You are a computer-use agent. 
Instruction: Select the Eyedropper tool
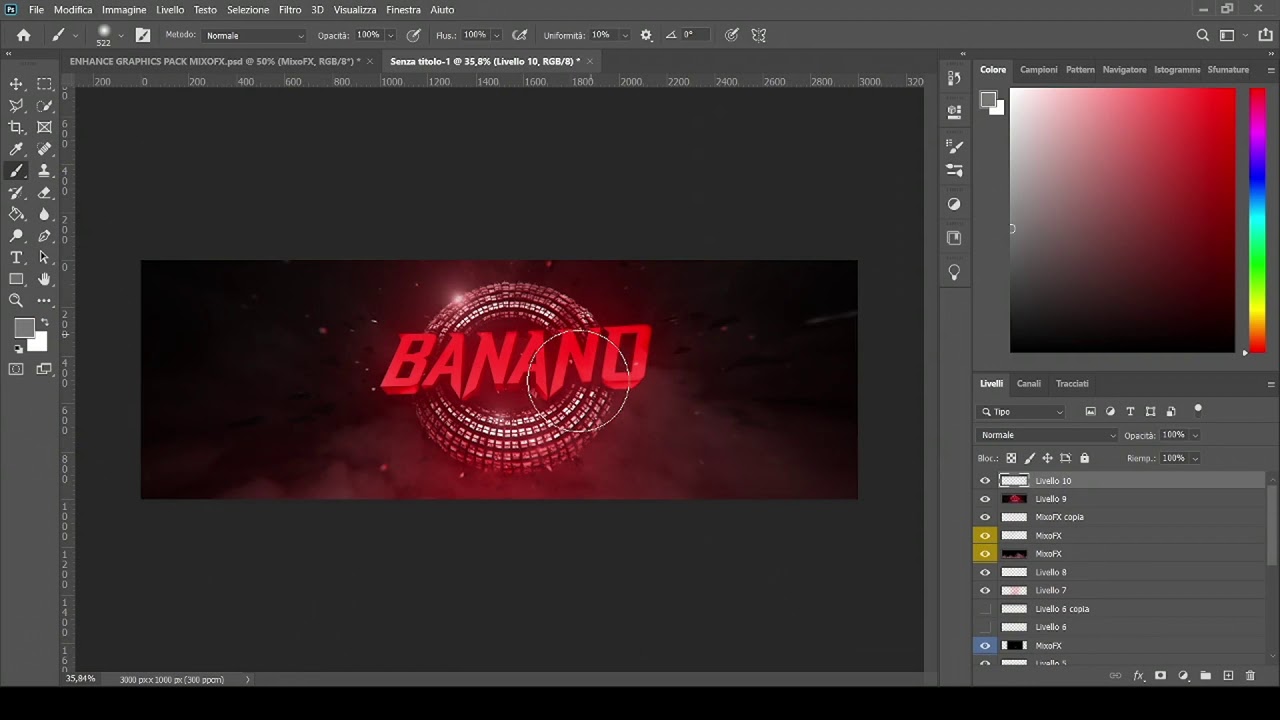click(16, 149)
